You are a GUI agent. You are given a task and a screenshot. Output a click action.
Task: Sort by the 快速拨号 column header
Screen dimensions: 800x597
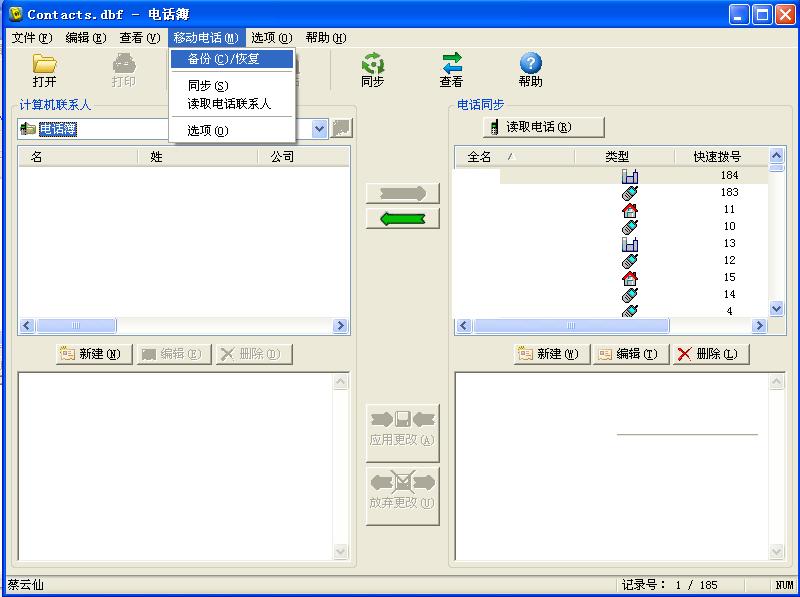point(721,157)
